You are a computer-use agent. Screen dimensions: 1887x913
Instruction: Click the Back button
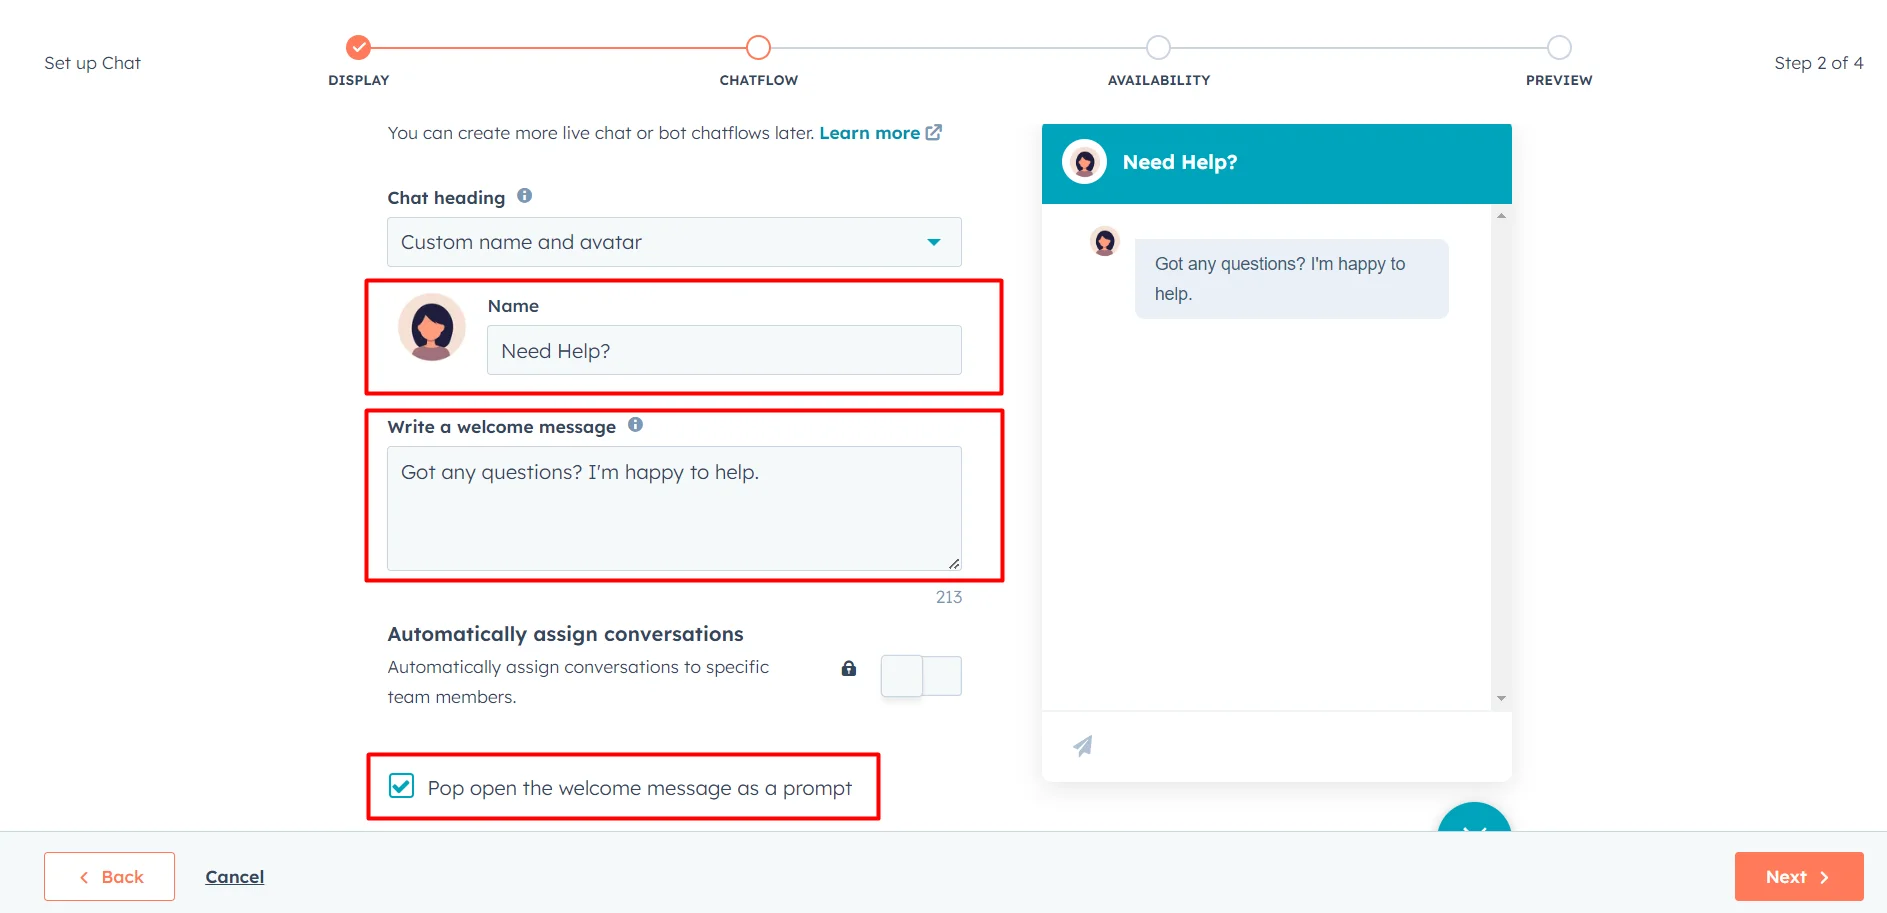(x=109, y=876)
